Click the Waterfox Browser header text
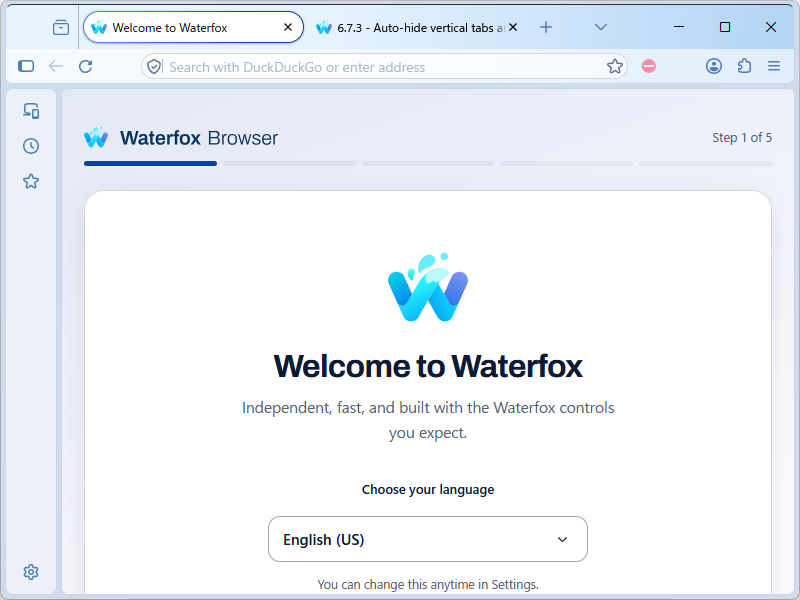Screen dimensions: 800x600 [199, 138]
